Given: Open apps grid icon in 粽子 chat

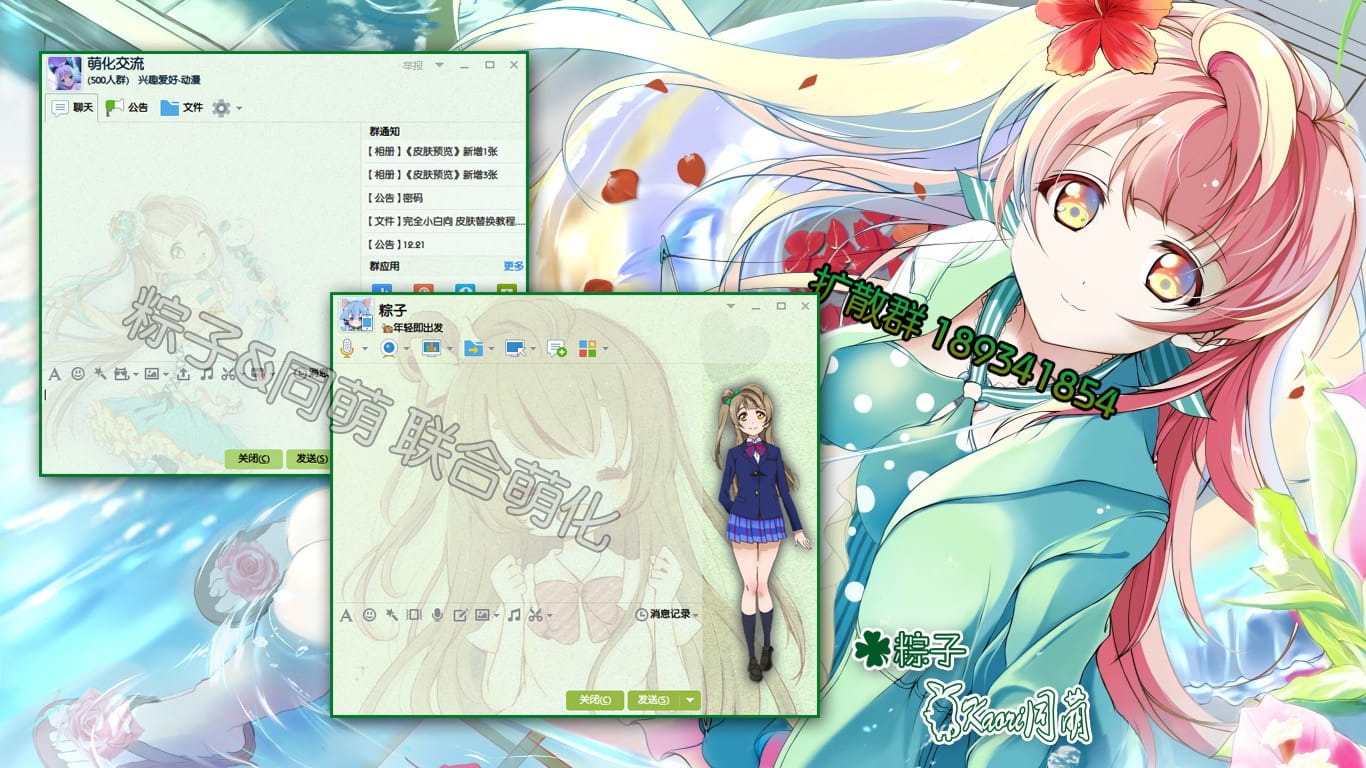Looking at the screenshot, I should click(588, 348).
